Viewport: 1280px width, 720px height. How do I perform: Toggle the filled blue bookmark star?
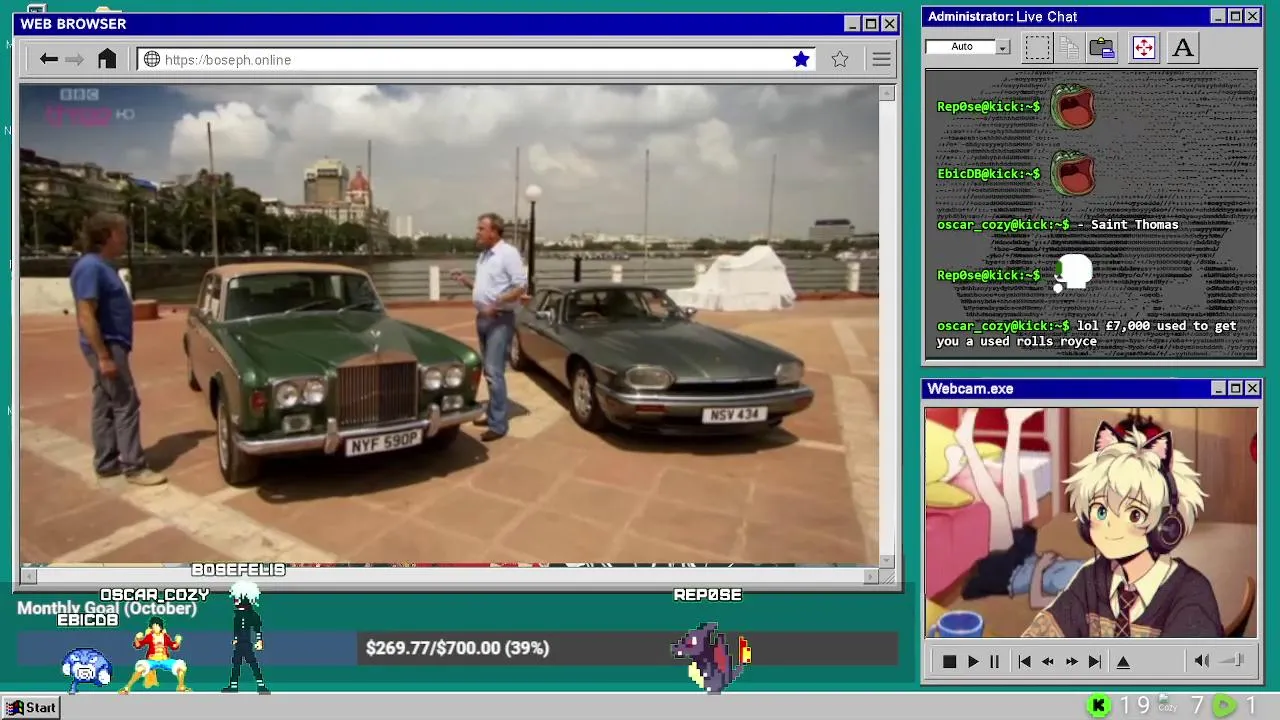(x=801, y=59)
